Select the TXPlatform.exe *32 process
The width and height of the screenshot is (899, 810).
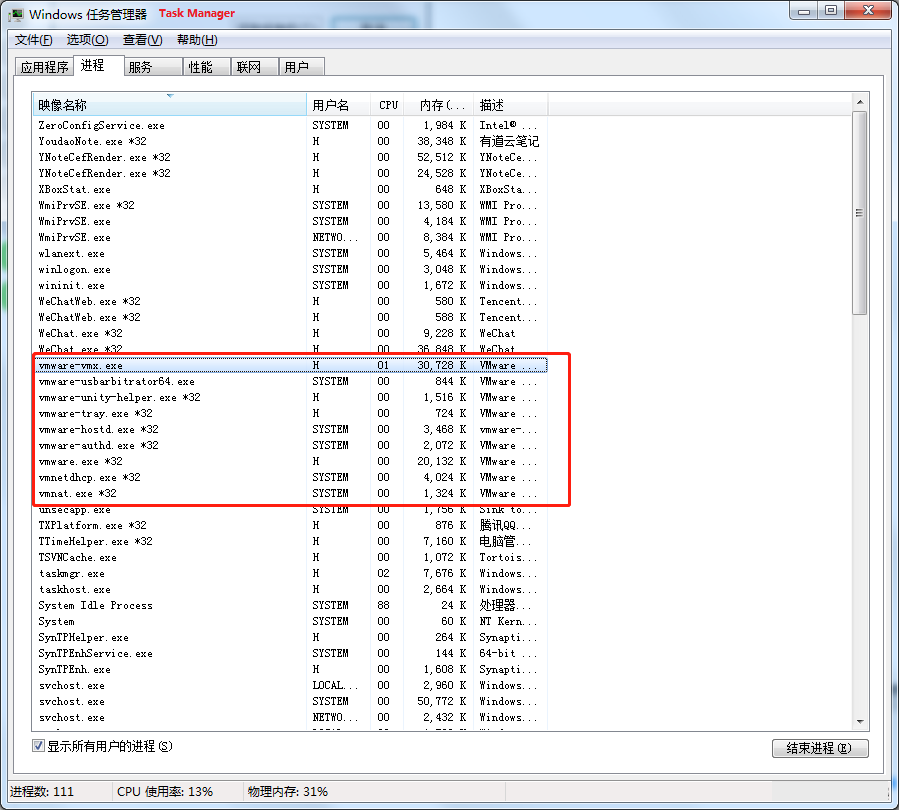pos(290,525)
